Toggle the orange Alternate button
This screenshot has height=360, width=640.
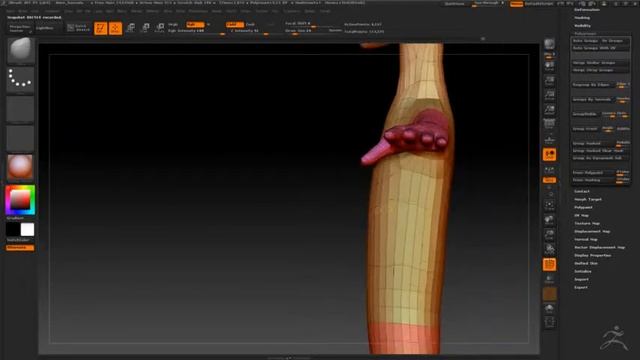pyautogui.click(x=20, y=248)
